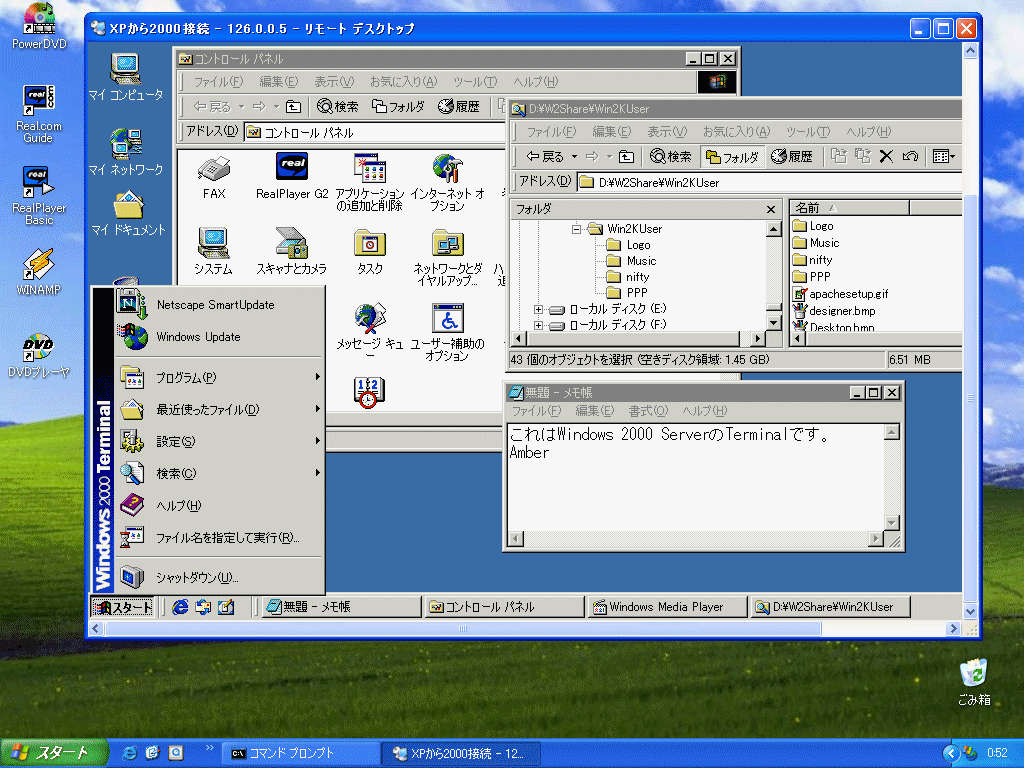Collapse the Win2KUser tree node
1024x768 pixels.
(576, 229)
